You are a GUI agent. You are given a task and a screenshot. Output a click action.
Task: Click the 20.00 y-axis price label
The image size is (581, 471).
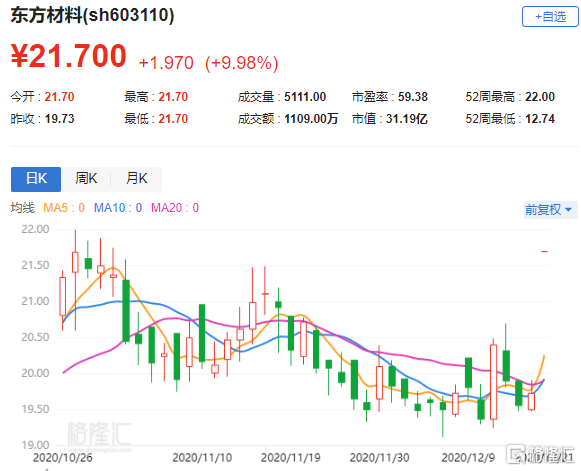point(35,373)
